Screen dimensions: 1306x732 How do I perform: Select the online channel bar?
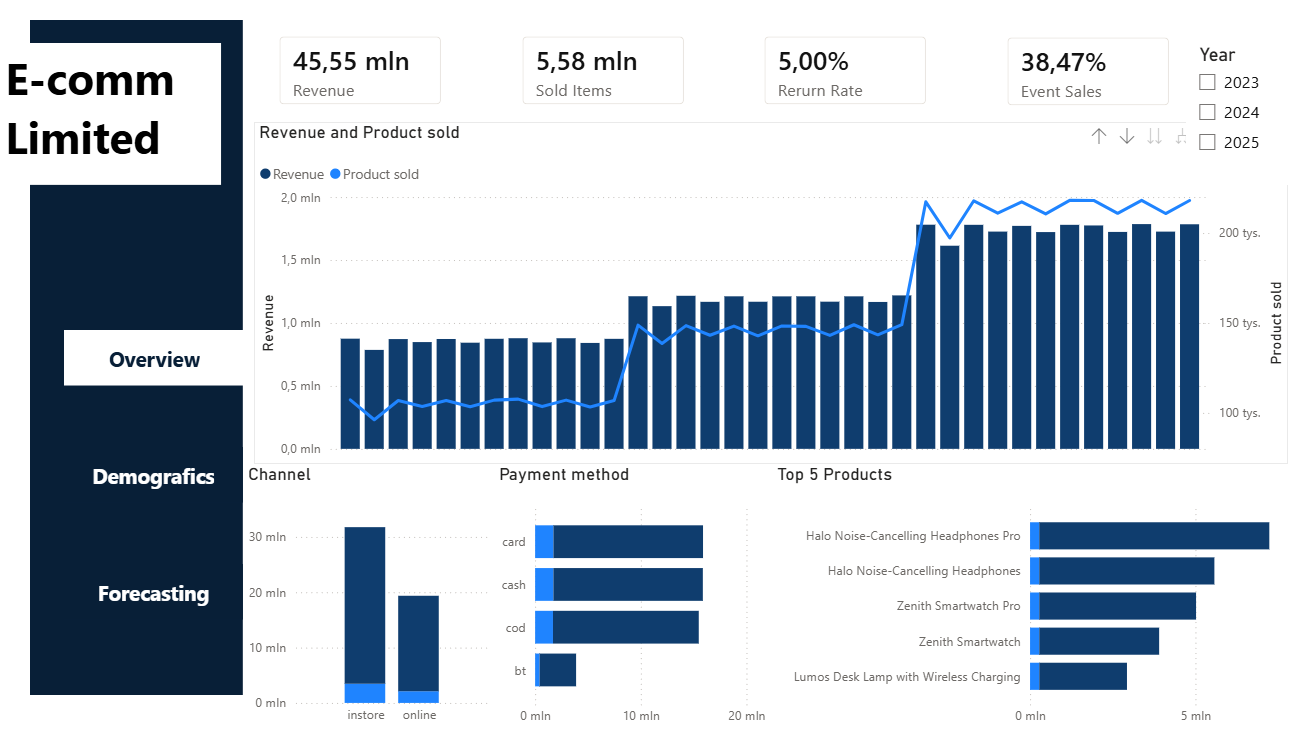418,649
